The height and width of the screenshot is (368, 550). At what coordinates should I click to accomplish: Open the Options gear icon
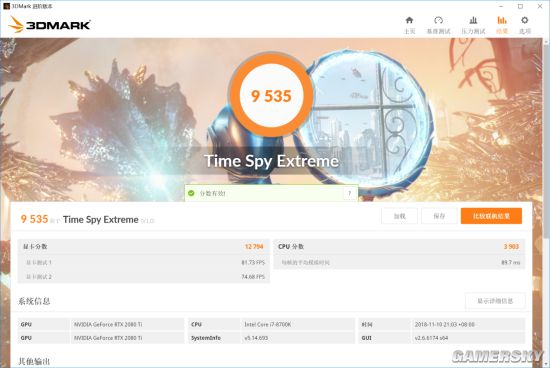(525, 20)
